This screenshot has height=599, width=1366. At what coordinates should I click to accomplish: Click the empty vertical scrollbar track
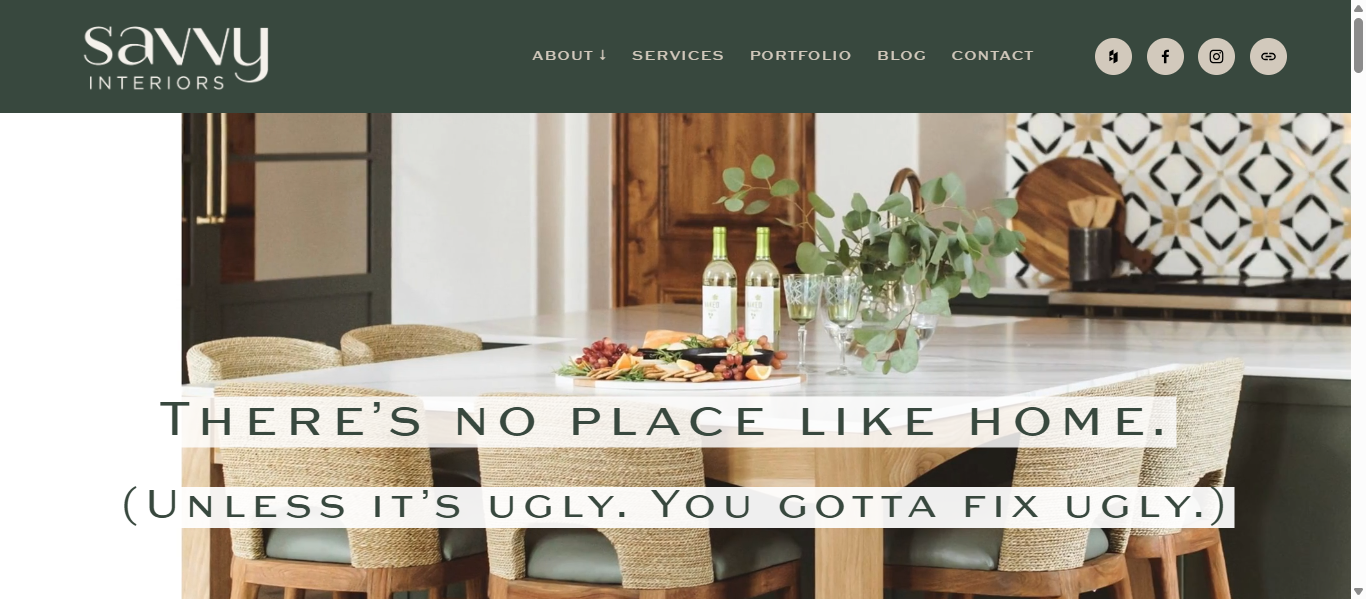tap(1358, 330)
